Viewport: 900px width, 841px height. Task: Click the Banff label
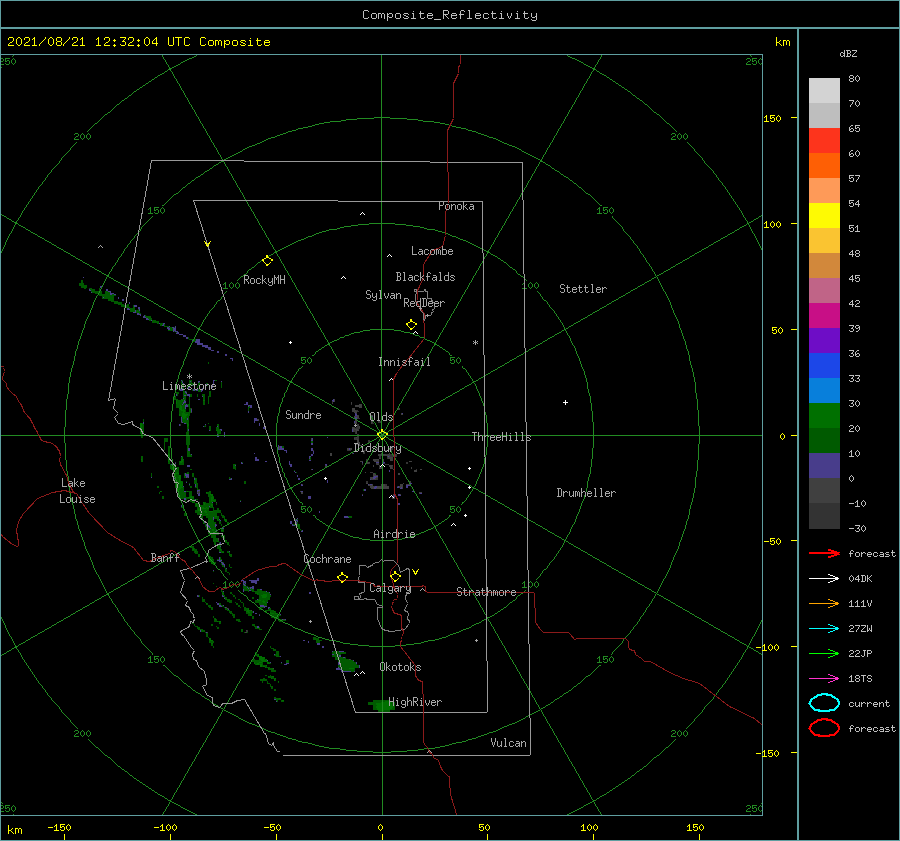pos(165,557)
